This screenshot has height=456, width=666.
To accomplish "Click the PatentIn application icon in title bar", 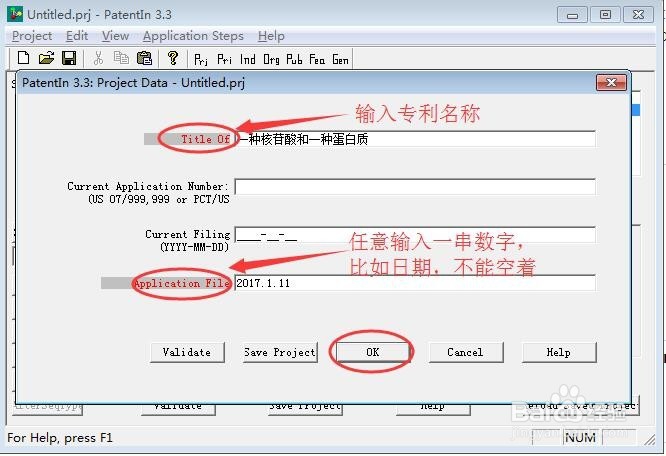I will (x=14, y=14).
